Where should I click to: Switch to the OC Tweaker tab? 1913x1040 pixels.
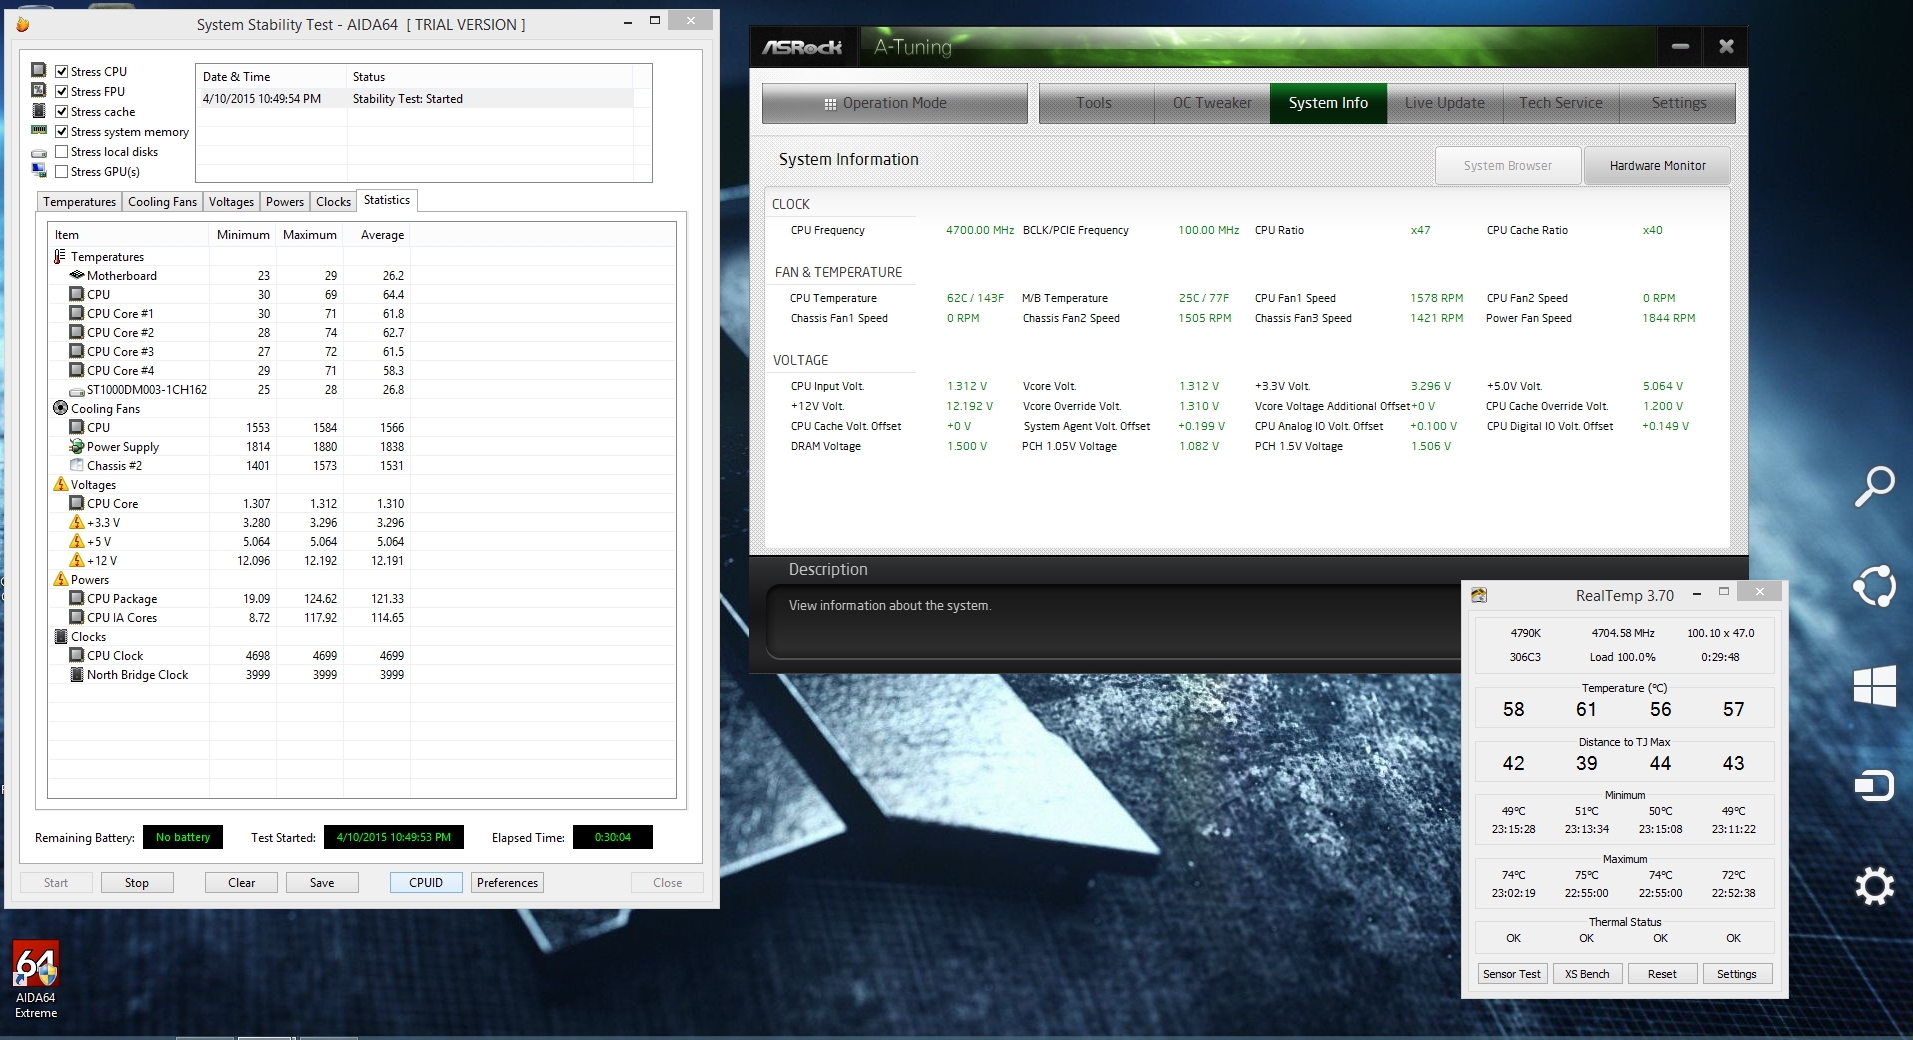click(x=1212, y=103)
